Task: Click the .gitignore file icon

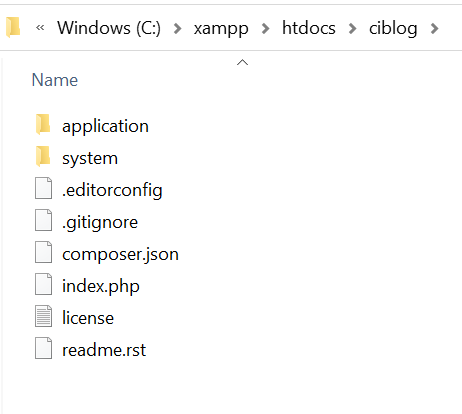Action: pos(43,220)
